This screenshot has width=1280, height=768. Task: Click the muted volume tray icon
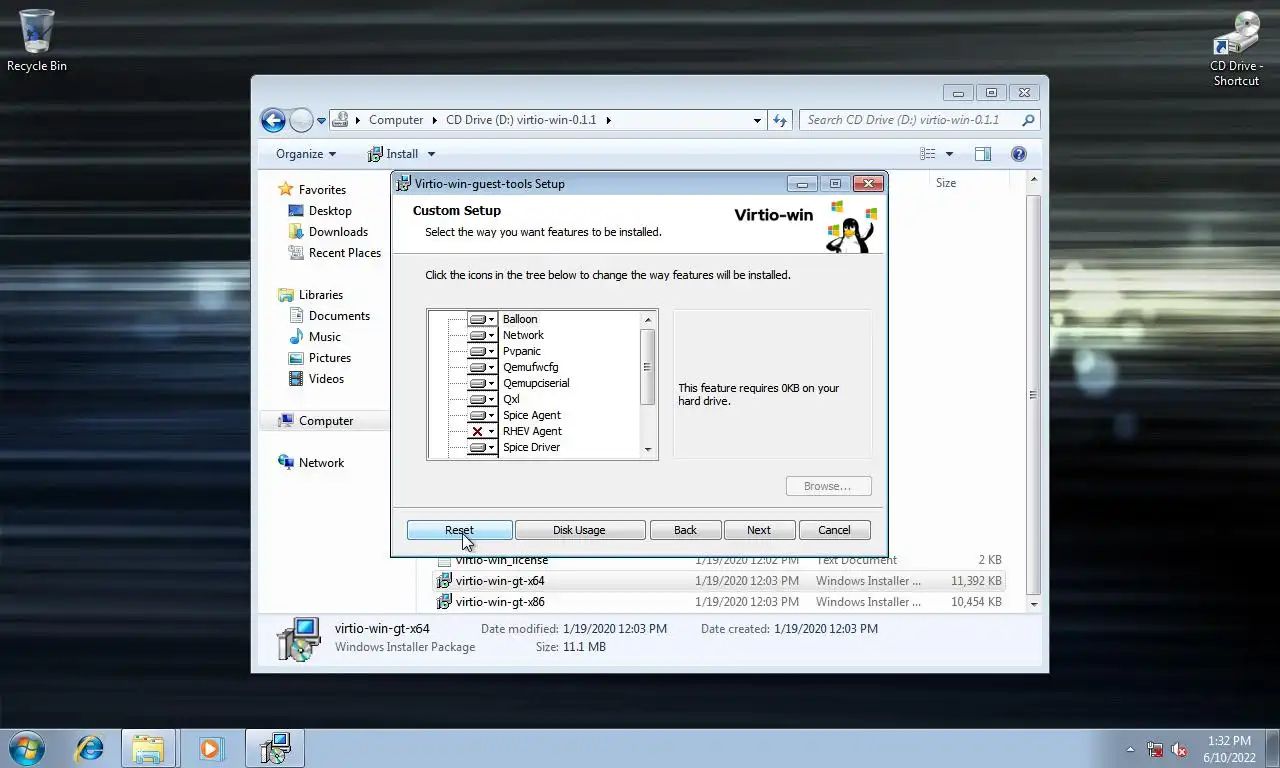1180,749
